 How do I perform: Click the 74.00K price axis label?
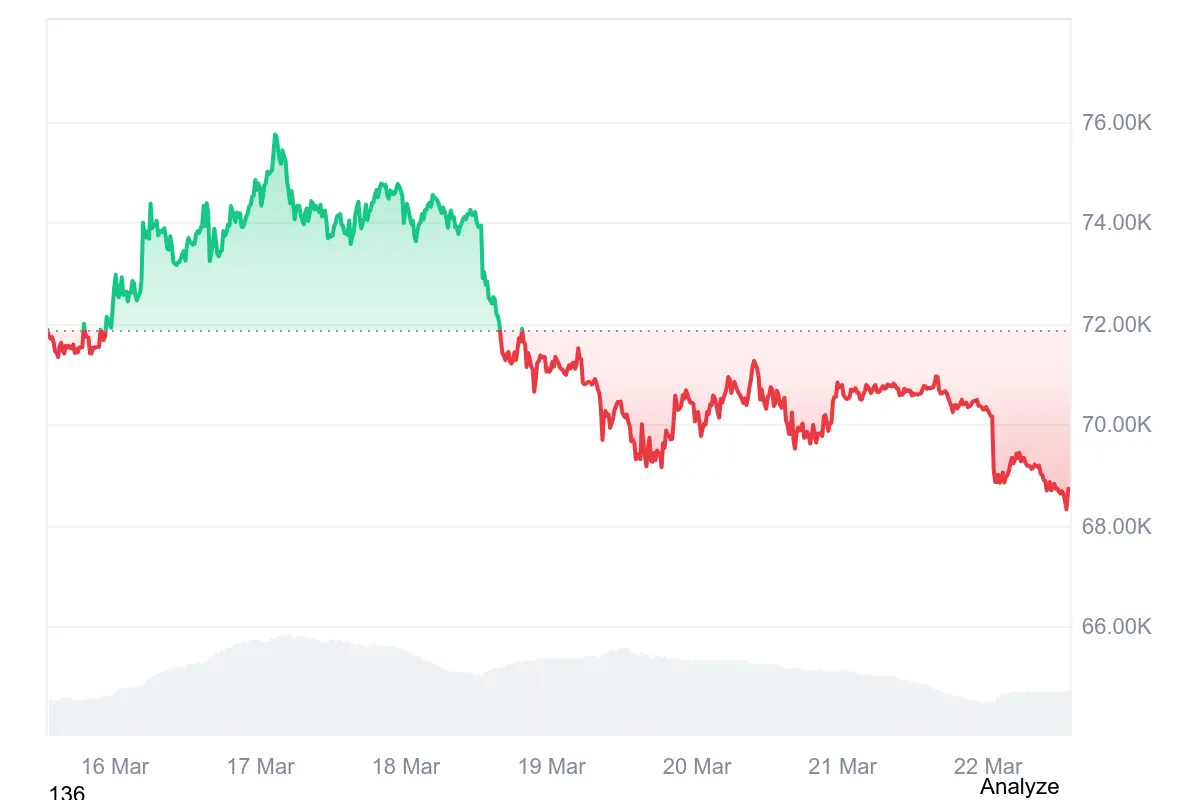[1117, 223]
